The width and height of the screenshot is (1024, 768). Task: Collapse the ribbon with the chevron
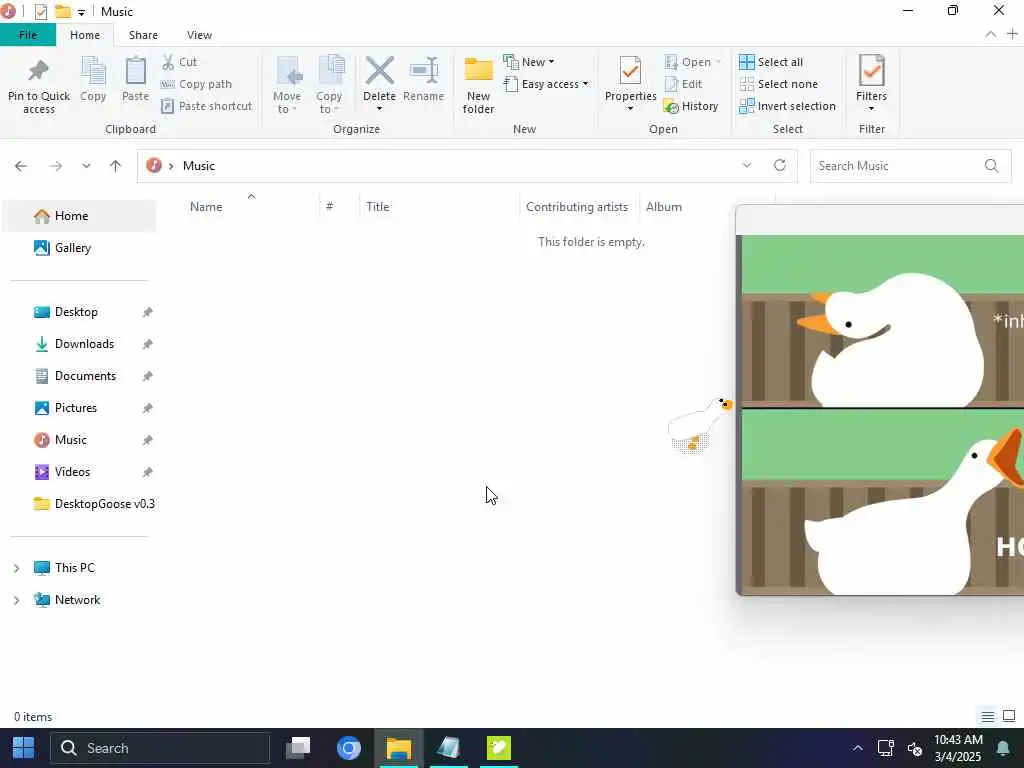point(990,35)
